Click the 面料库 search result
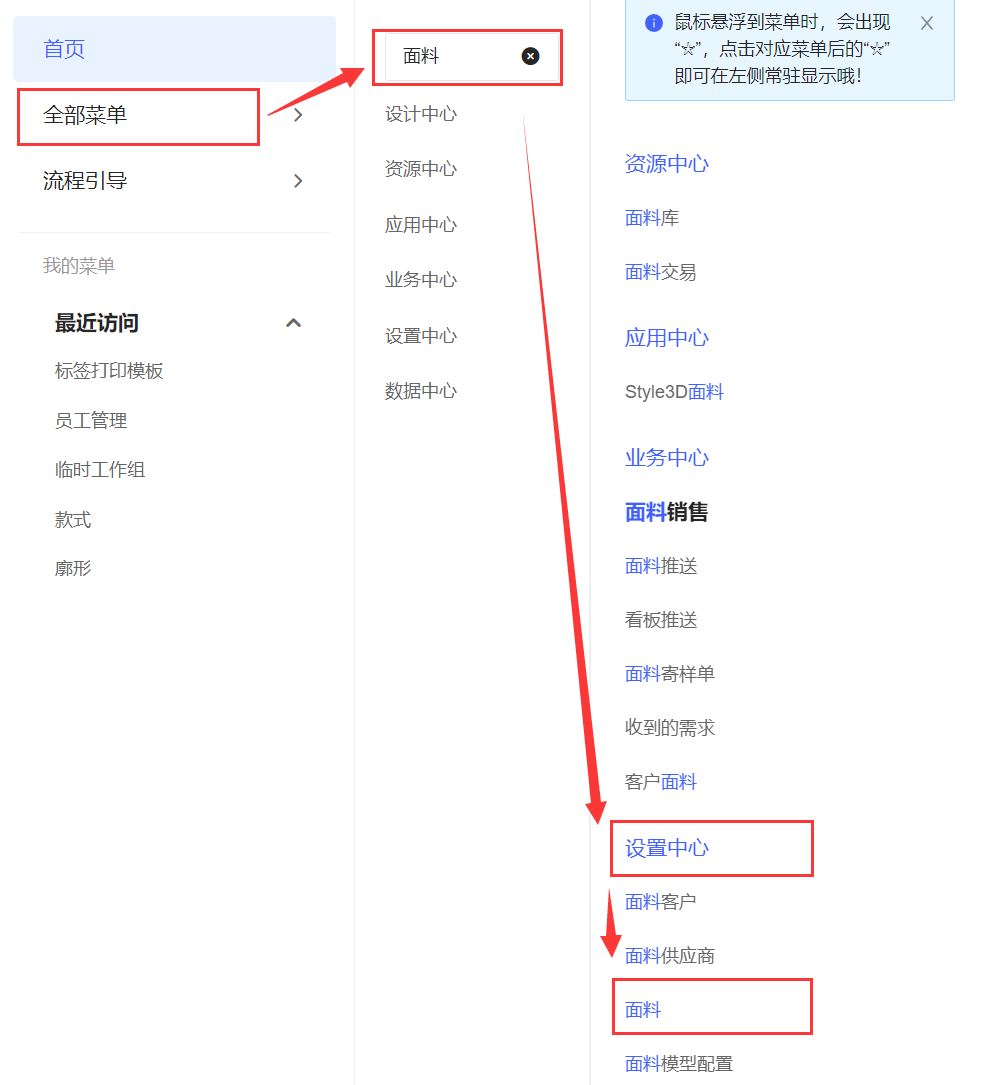981x1085 pixels. pyautogui.click(x=652, y=218)
